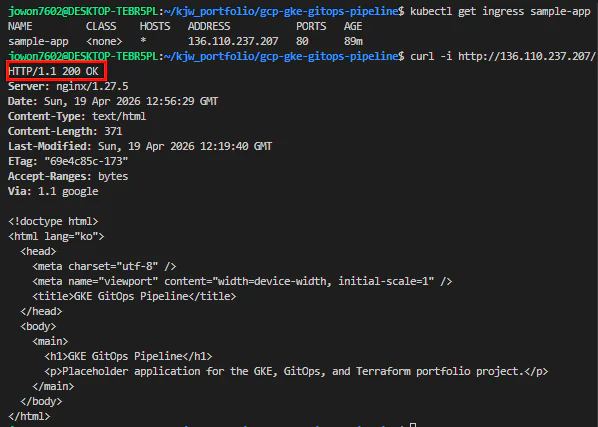Click the 'Content-Type: text/html' header

coord(77,116)
